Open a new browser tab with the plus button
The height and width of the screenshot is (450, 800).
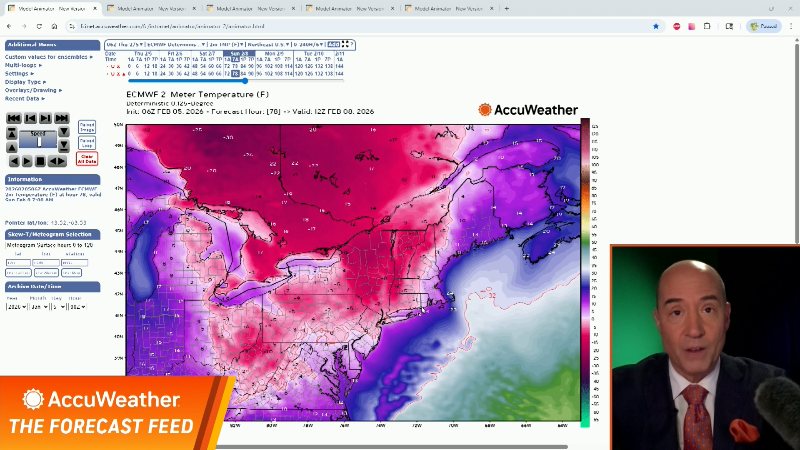click(507, 8)
